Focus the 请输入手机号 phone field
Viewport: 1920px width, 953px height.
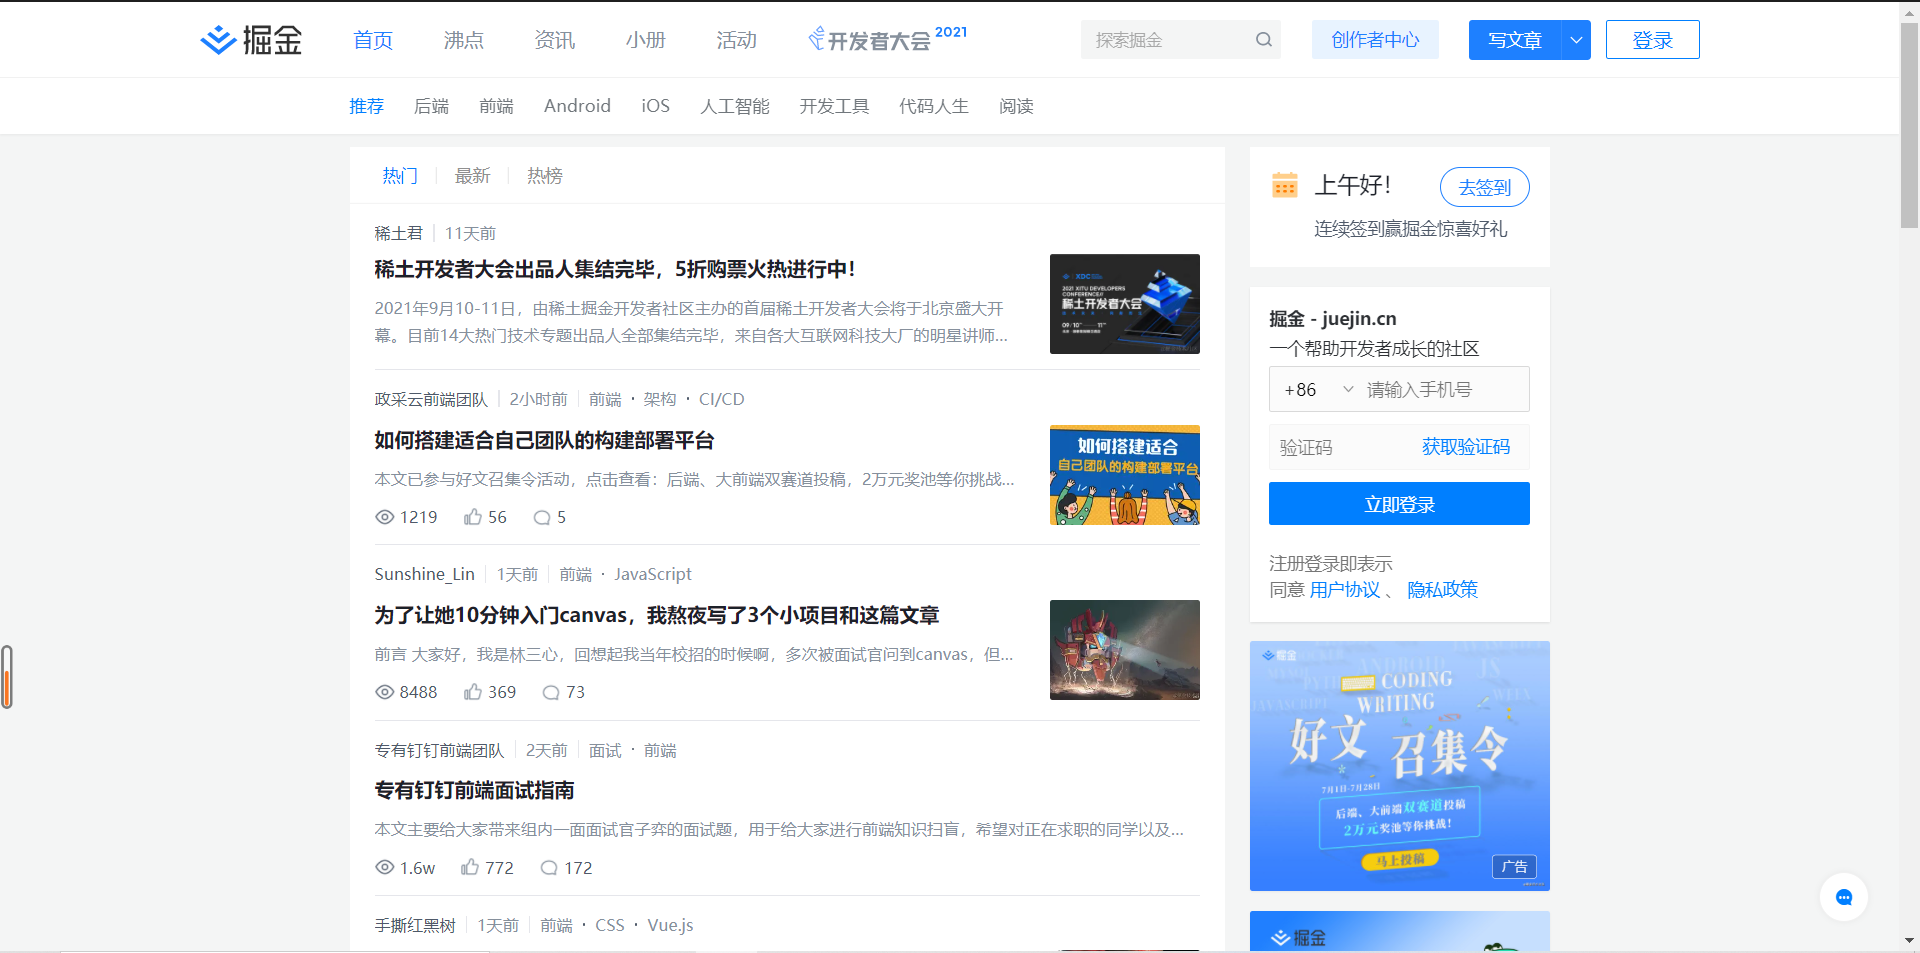(1445, 389)
